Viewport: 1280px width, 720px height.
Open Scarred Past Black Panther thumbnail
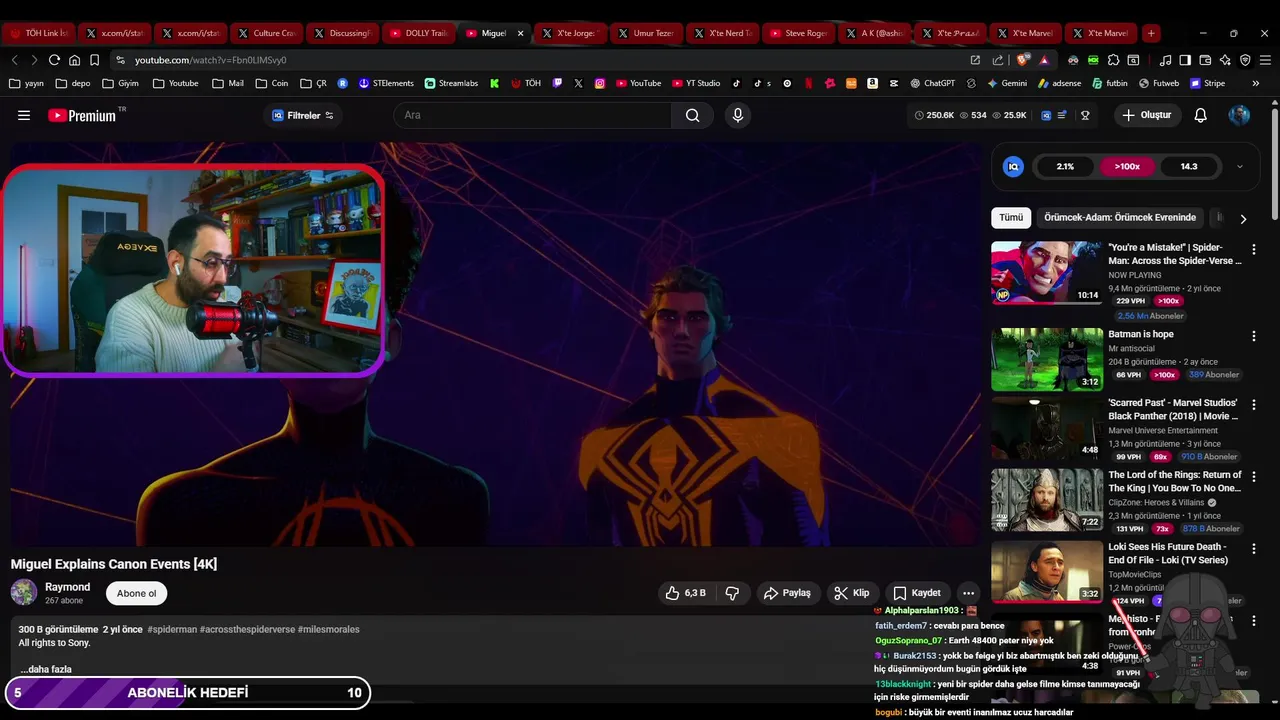1047,428
